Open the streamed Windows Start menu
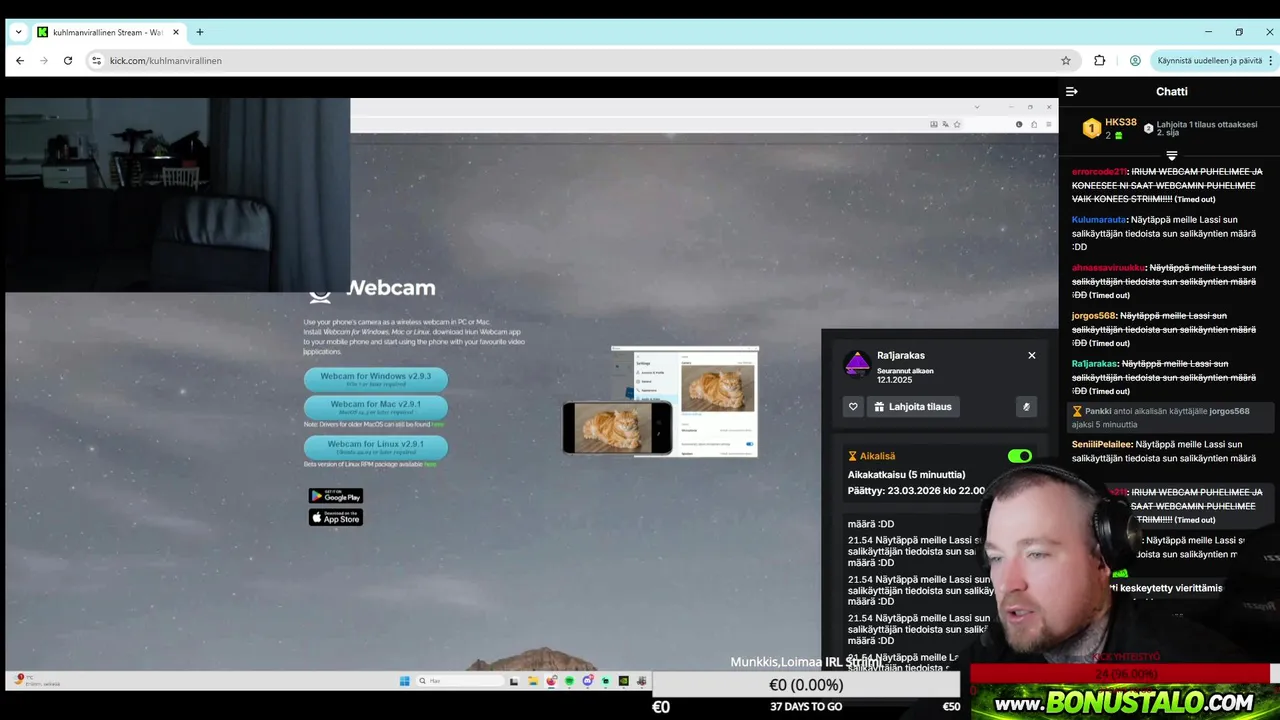1280x720 pixels. pos(405,681)
